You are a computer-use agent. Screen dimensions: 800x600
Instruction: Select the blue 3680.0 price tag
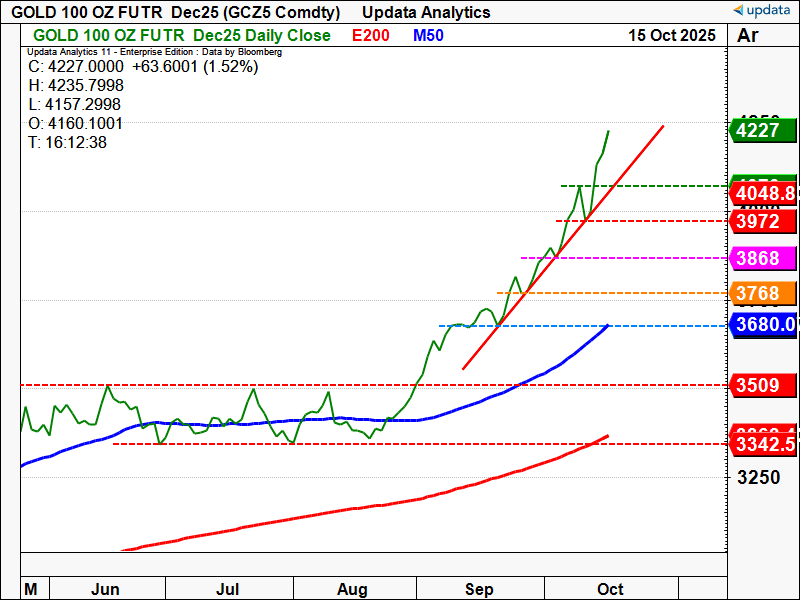763,325
